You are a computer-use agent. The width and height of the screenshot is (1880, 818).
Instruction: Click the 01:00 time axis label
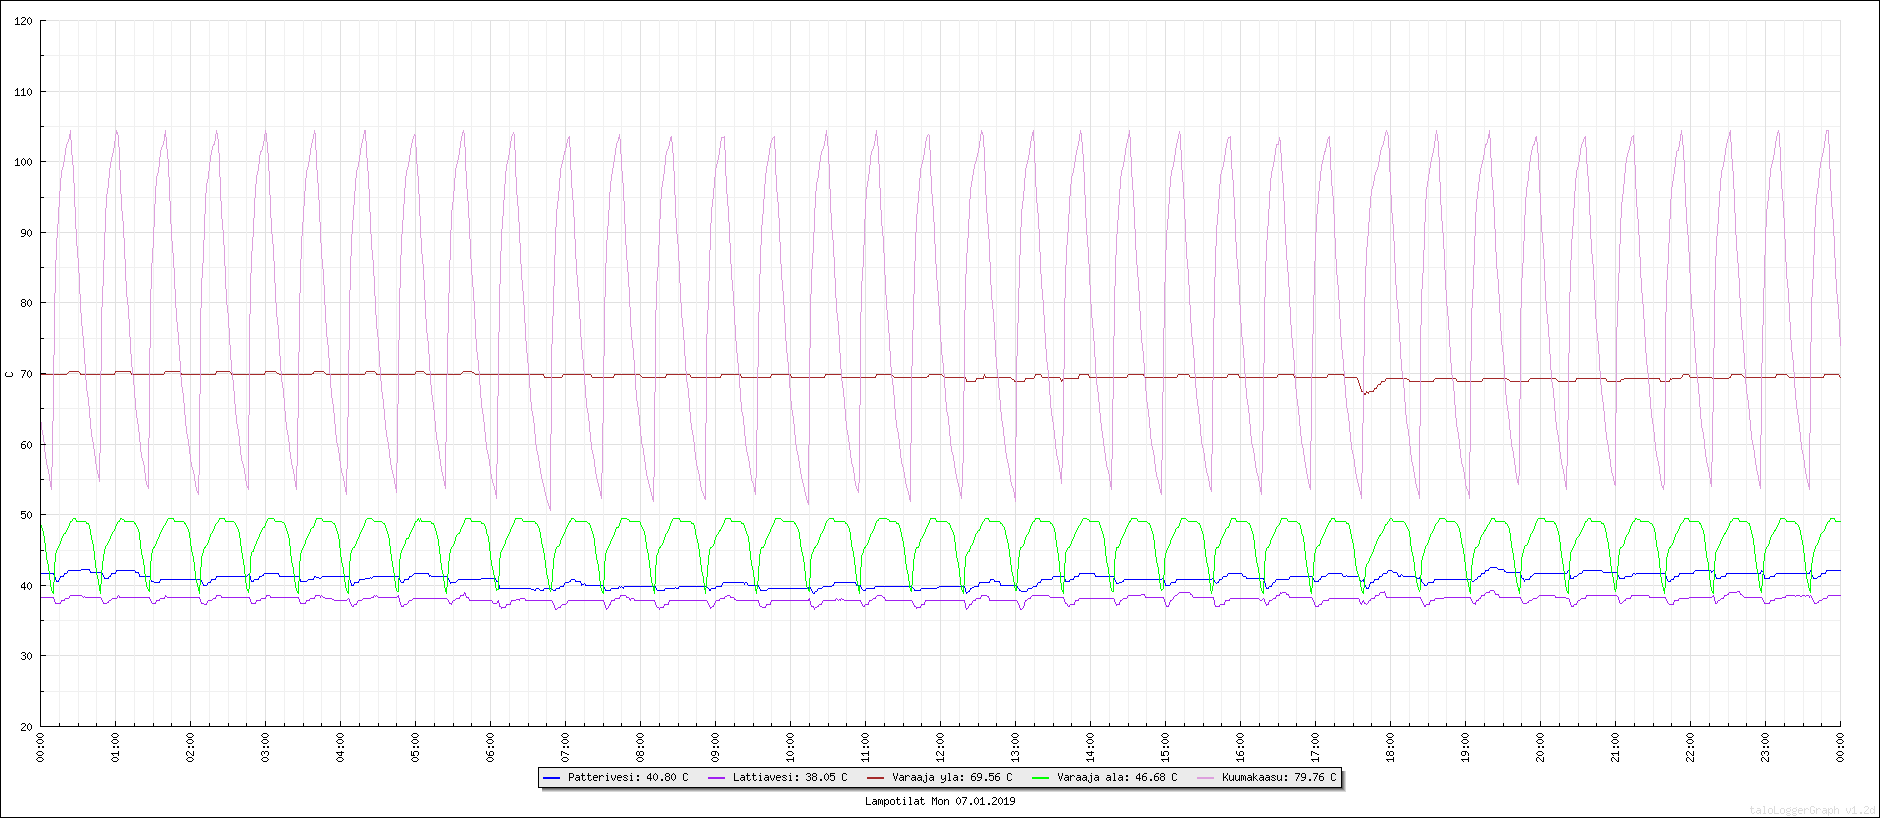click(115, 747)
